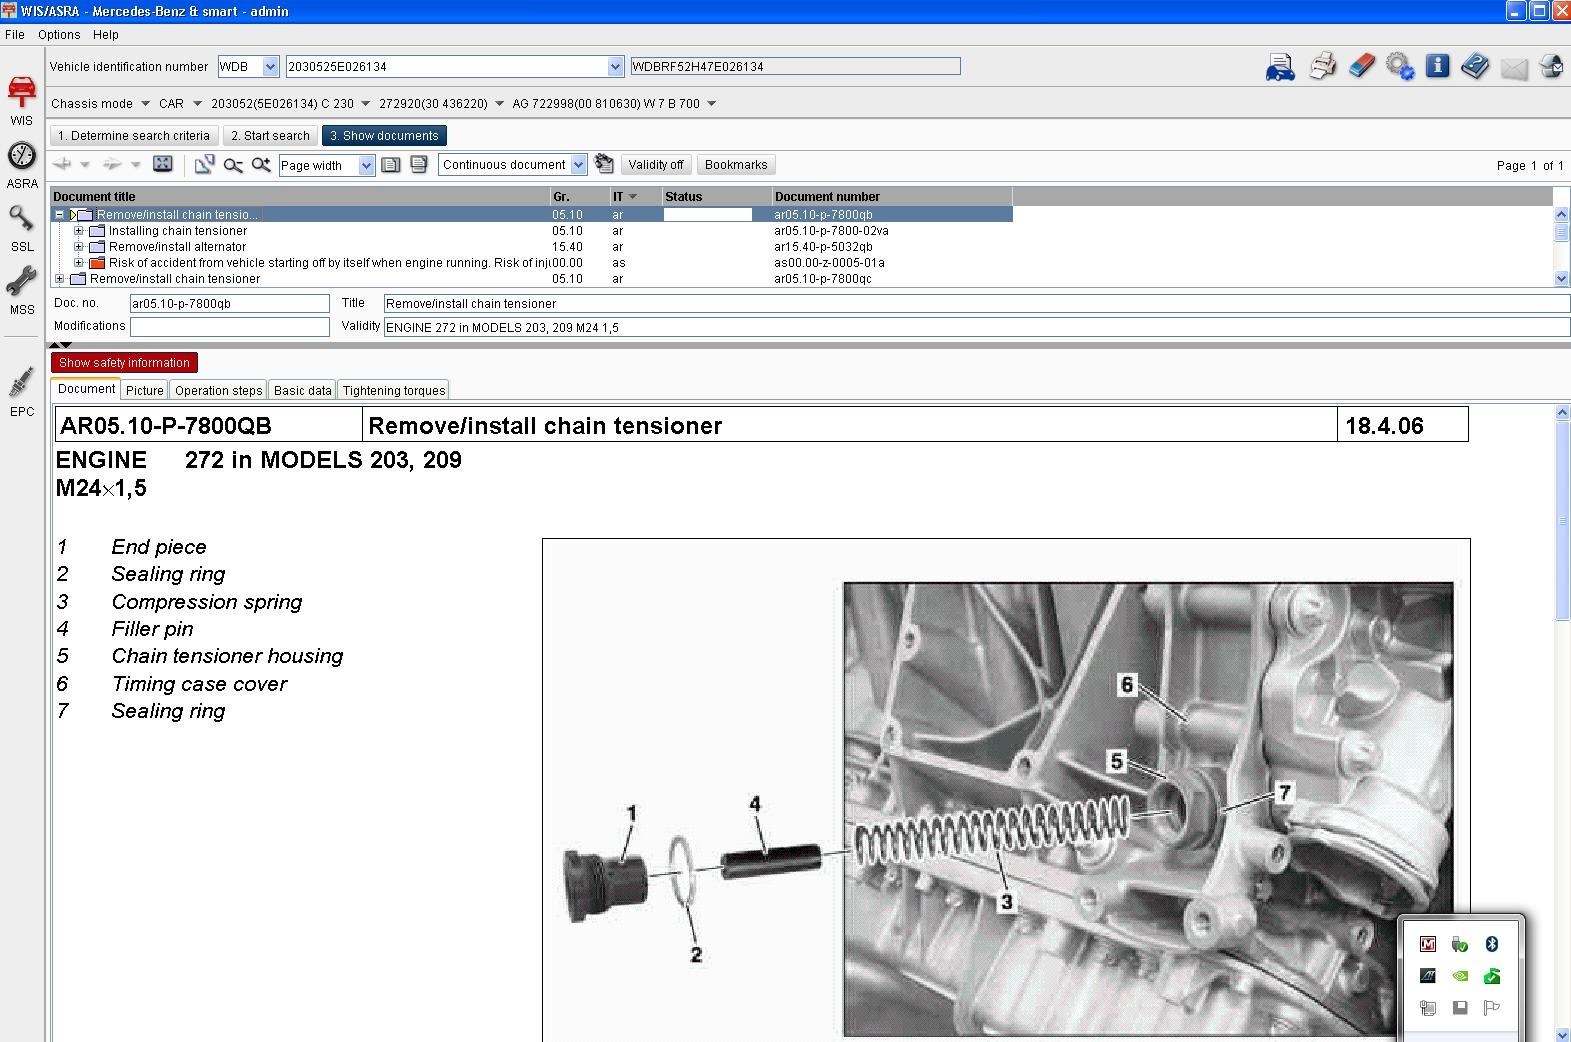This screenshot has width=1571, height=1042.
Task: Open the Page width zoom dropdown
Action: (x=366, y=166)
